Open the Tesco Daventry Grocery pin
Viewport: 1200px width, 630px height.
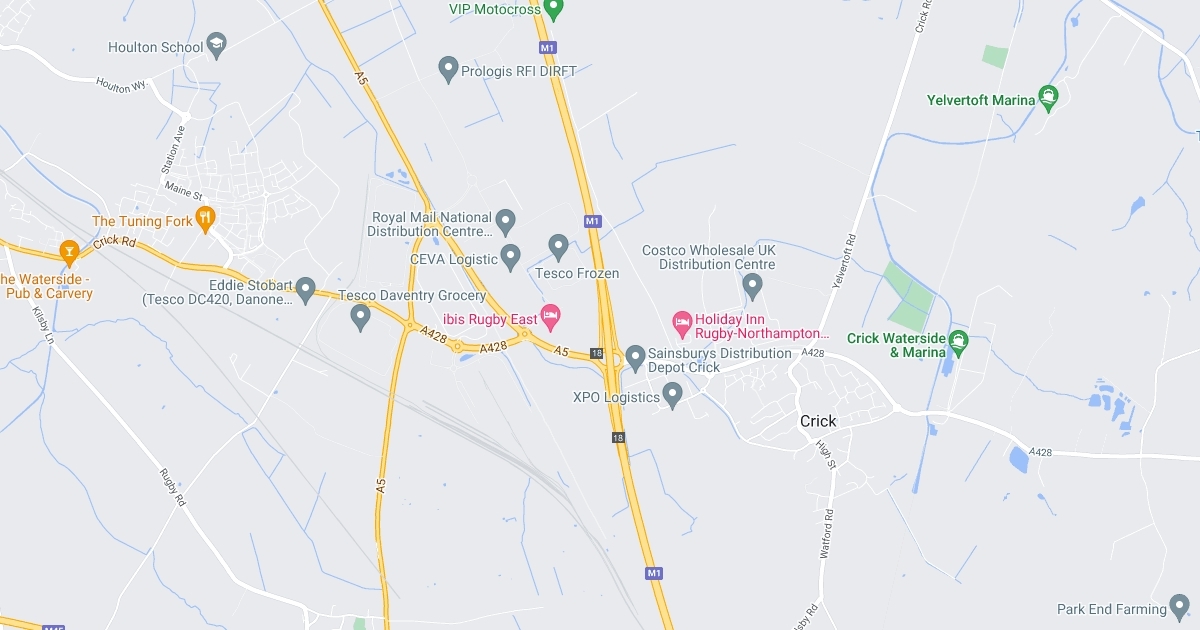[361, 317]
